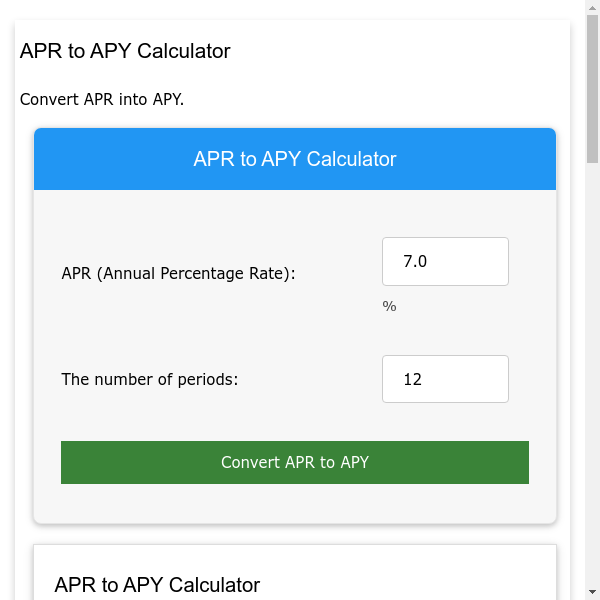Viewport: 600px width, 600px height.
Task: Click the top page heading text
Action: point(125,51)
